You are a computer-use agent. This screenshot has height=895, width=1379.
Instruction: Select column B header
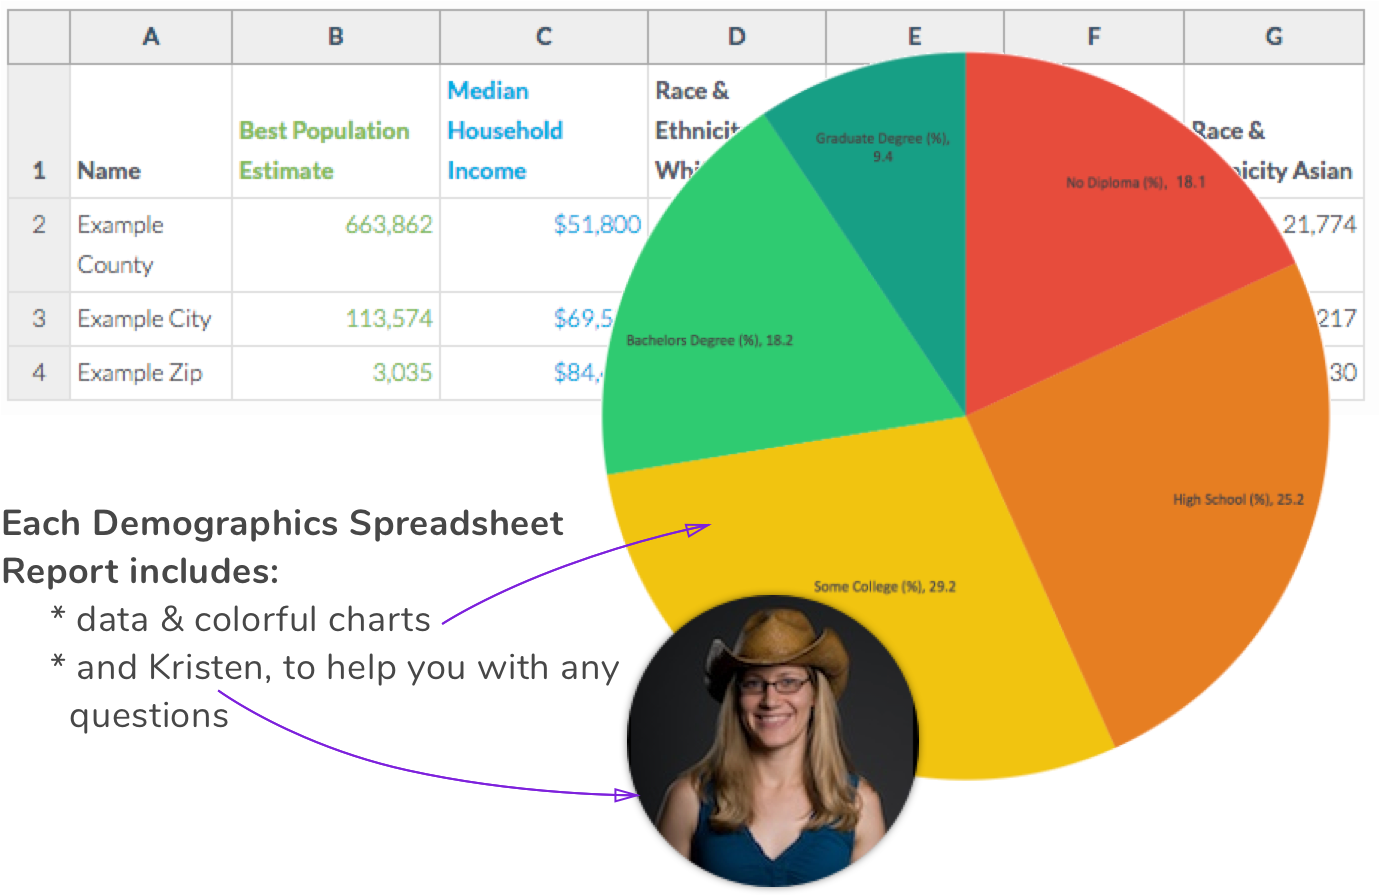(336, 37)
